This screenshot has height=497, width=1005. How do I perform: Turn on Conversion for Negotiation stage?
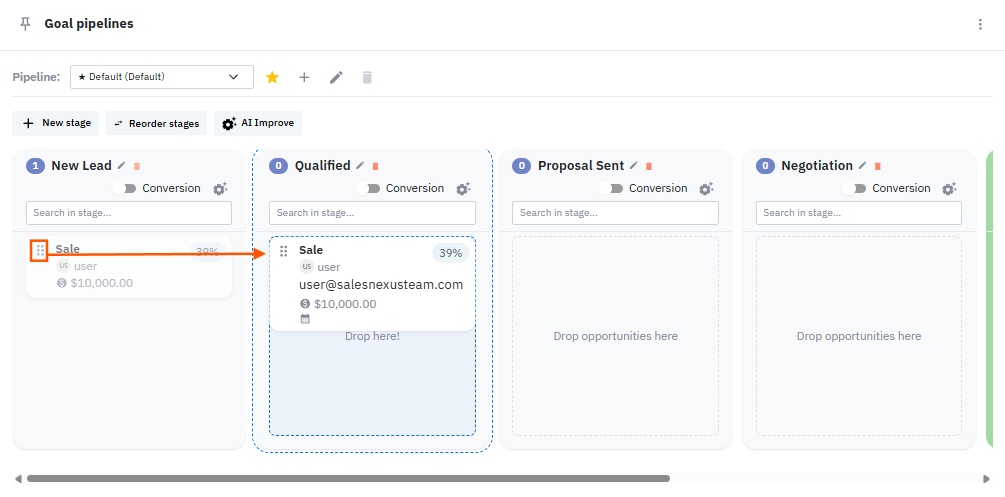pos(855,188)
